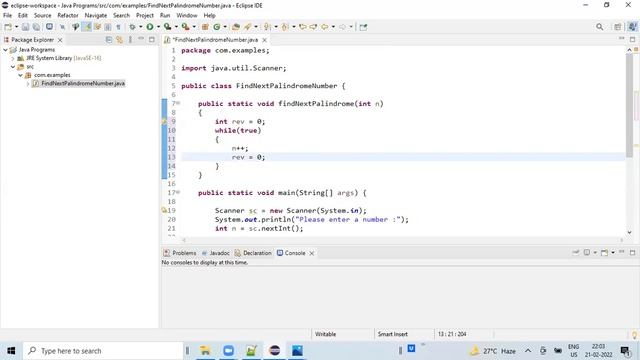Screen dimensions: 640x360
Task: Collapse the src folder node
Action: tap(13, 67)
